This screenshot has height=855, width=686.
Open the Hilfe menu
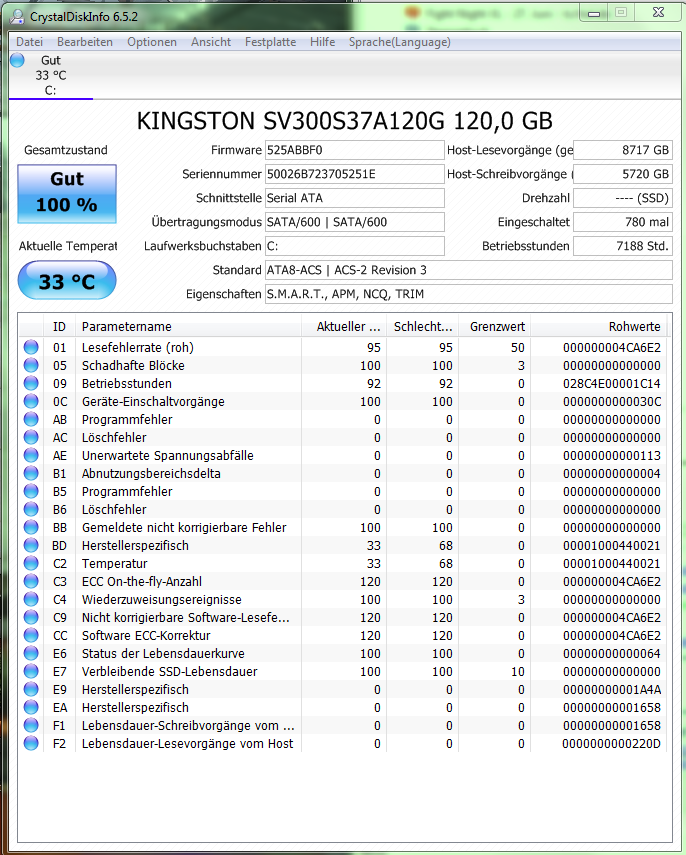tap(322, 42)
